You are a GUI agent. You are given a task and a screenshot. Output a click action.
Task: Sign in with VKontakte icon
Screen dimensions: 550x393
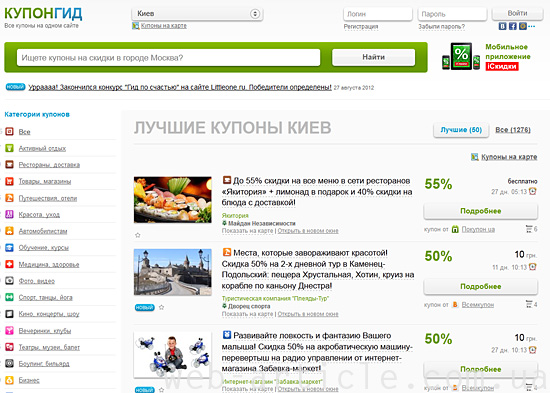tap(502, 26)
